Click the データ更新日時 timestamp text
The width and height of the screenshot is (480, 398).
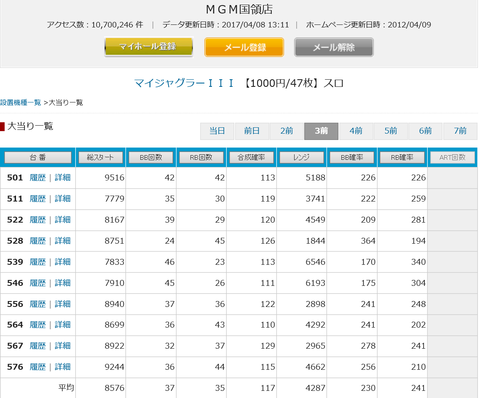[x=226, y=25]
